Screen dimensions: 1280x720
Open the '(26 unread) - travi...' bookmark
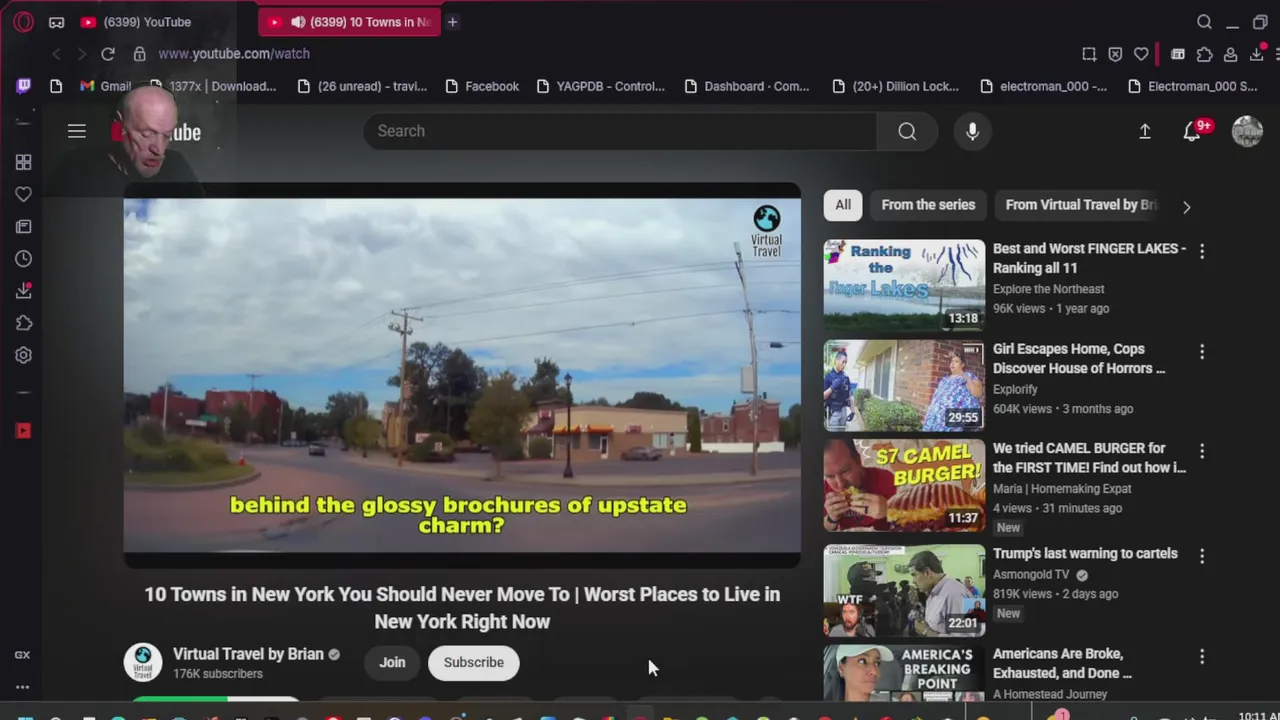[362, 86]
